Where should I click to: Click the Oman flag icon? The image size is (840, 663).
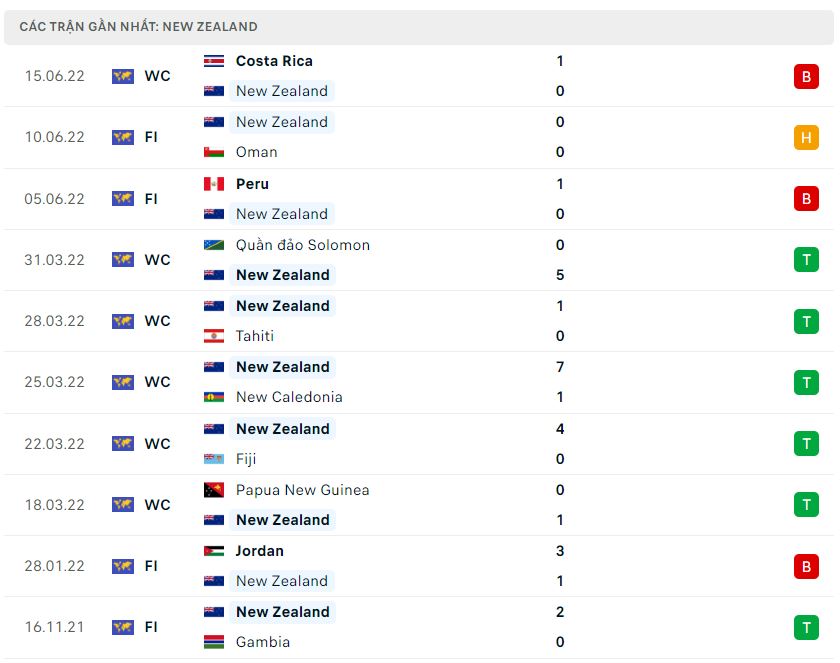click(213, 152)
